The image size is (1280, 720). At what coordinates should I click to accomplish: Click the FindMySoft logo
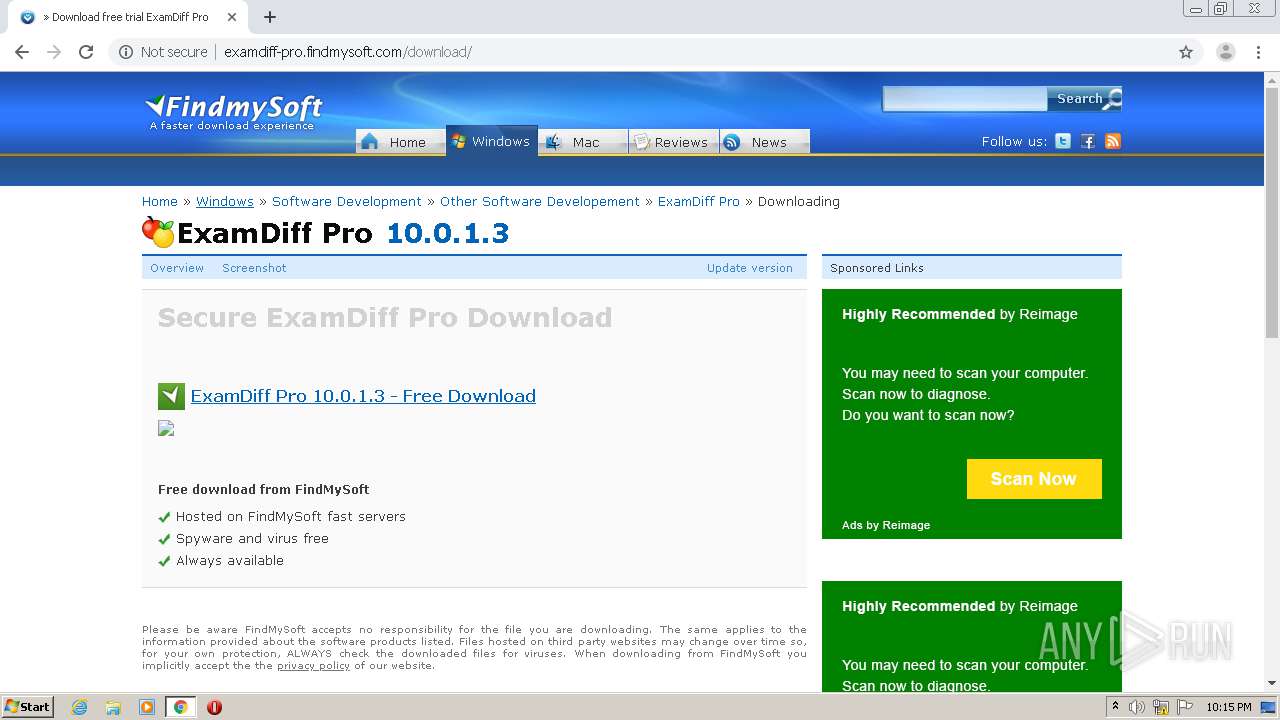[234, 111]
